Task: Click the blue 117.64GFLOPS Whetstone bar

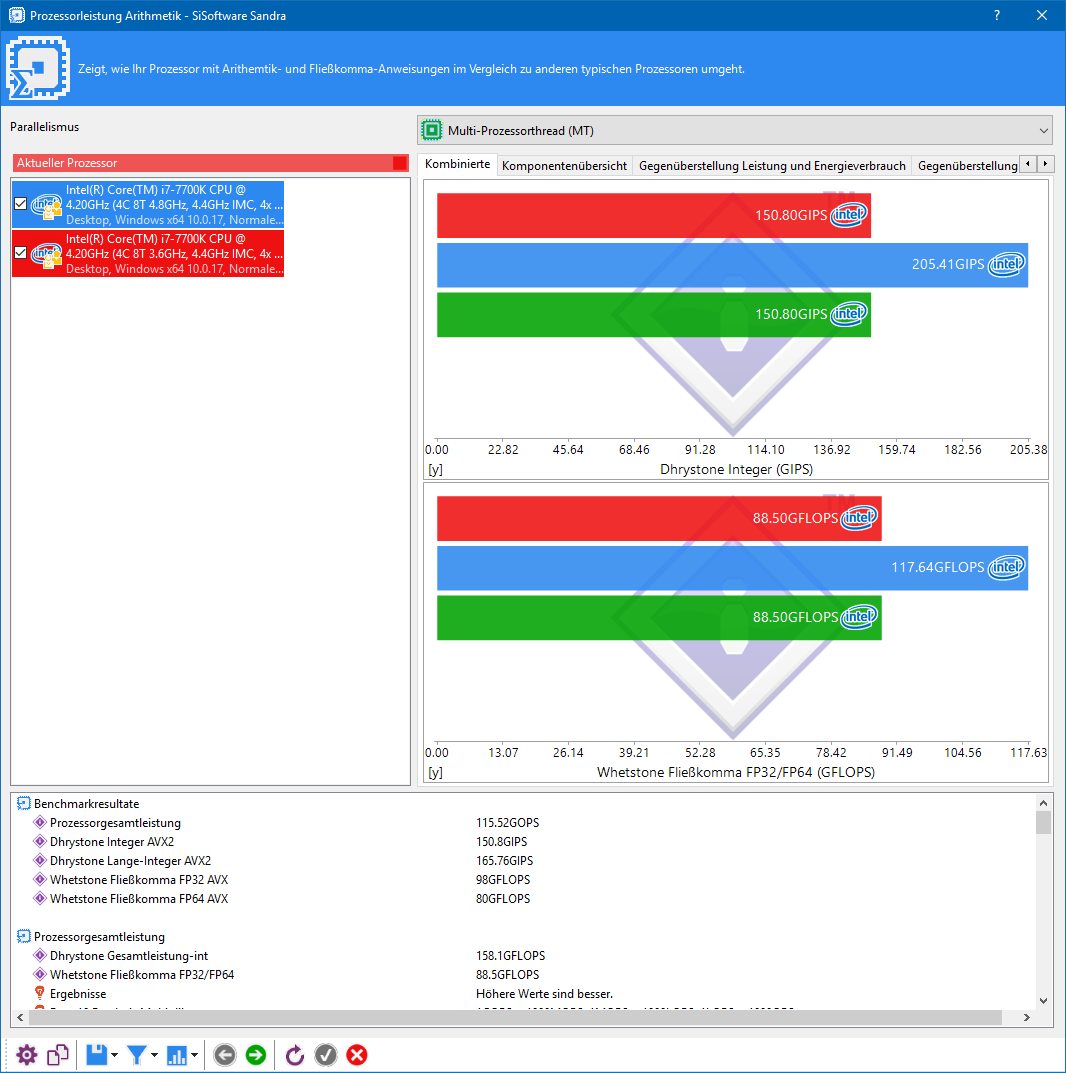Action: (732, 568)
